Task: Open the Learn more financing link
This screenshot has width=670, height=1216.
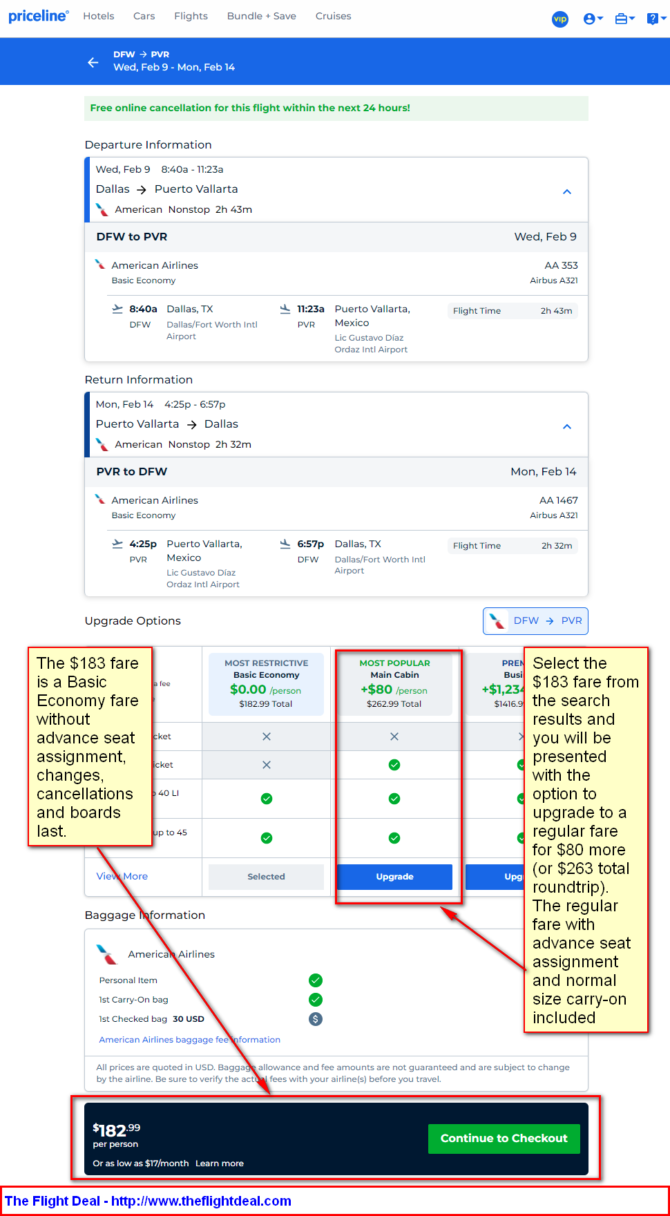Action: [219, 1163]
